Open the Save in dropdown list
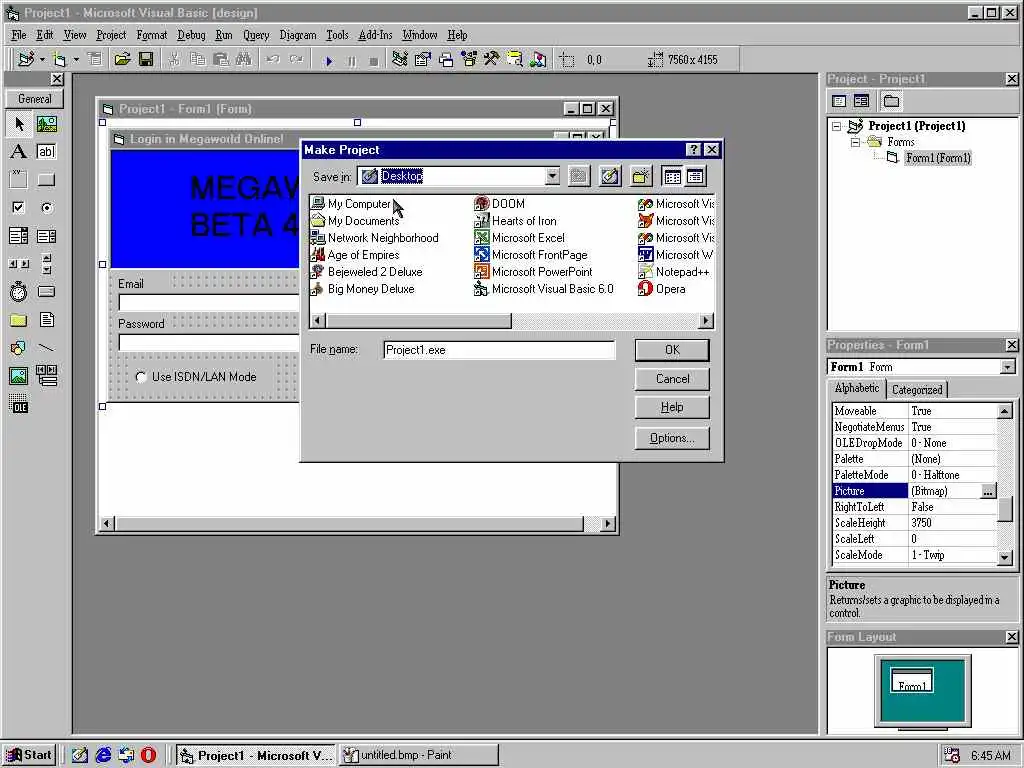The width and height of the screenshot is (1024, 768). (552, 176)
